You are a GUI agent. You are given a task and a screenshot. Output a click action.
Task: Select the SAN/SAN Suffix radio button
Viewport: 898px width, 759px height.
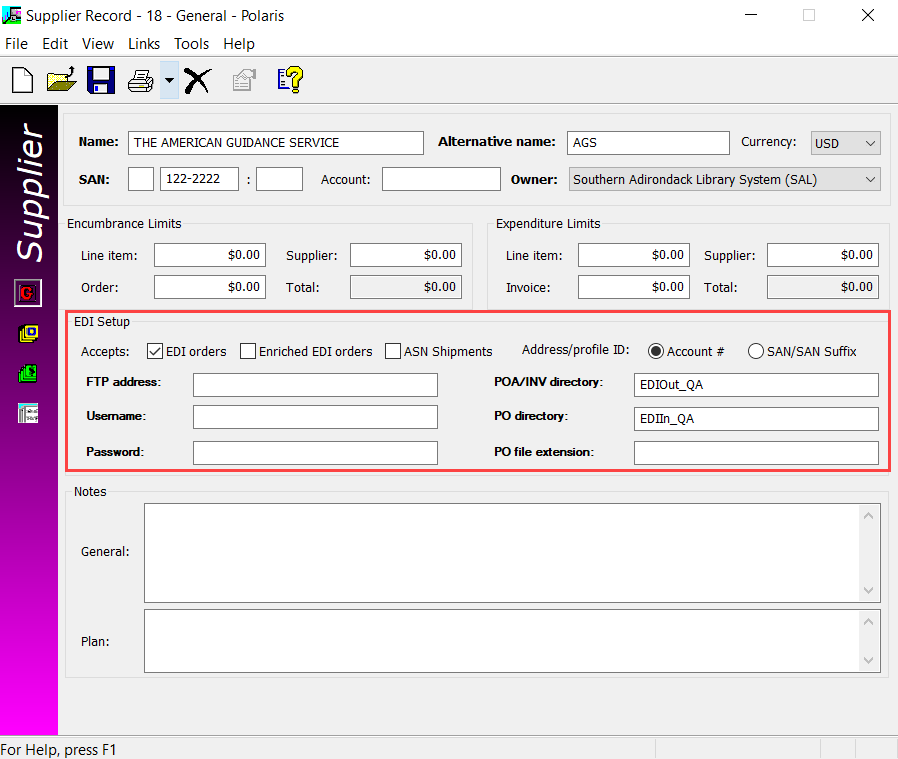756,351
